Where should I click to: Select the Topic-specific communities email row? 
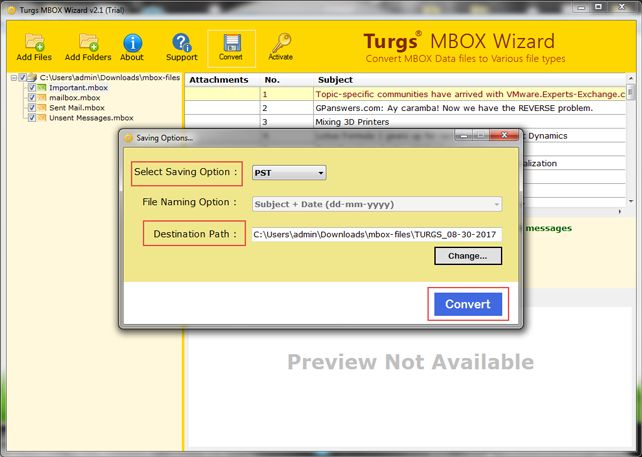pyautogui.click(x=405, y=94)
